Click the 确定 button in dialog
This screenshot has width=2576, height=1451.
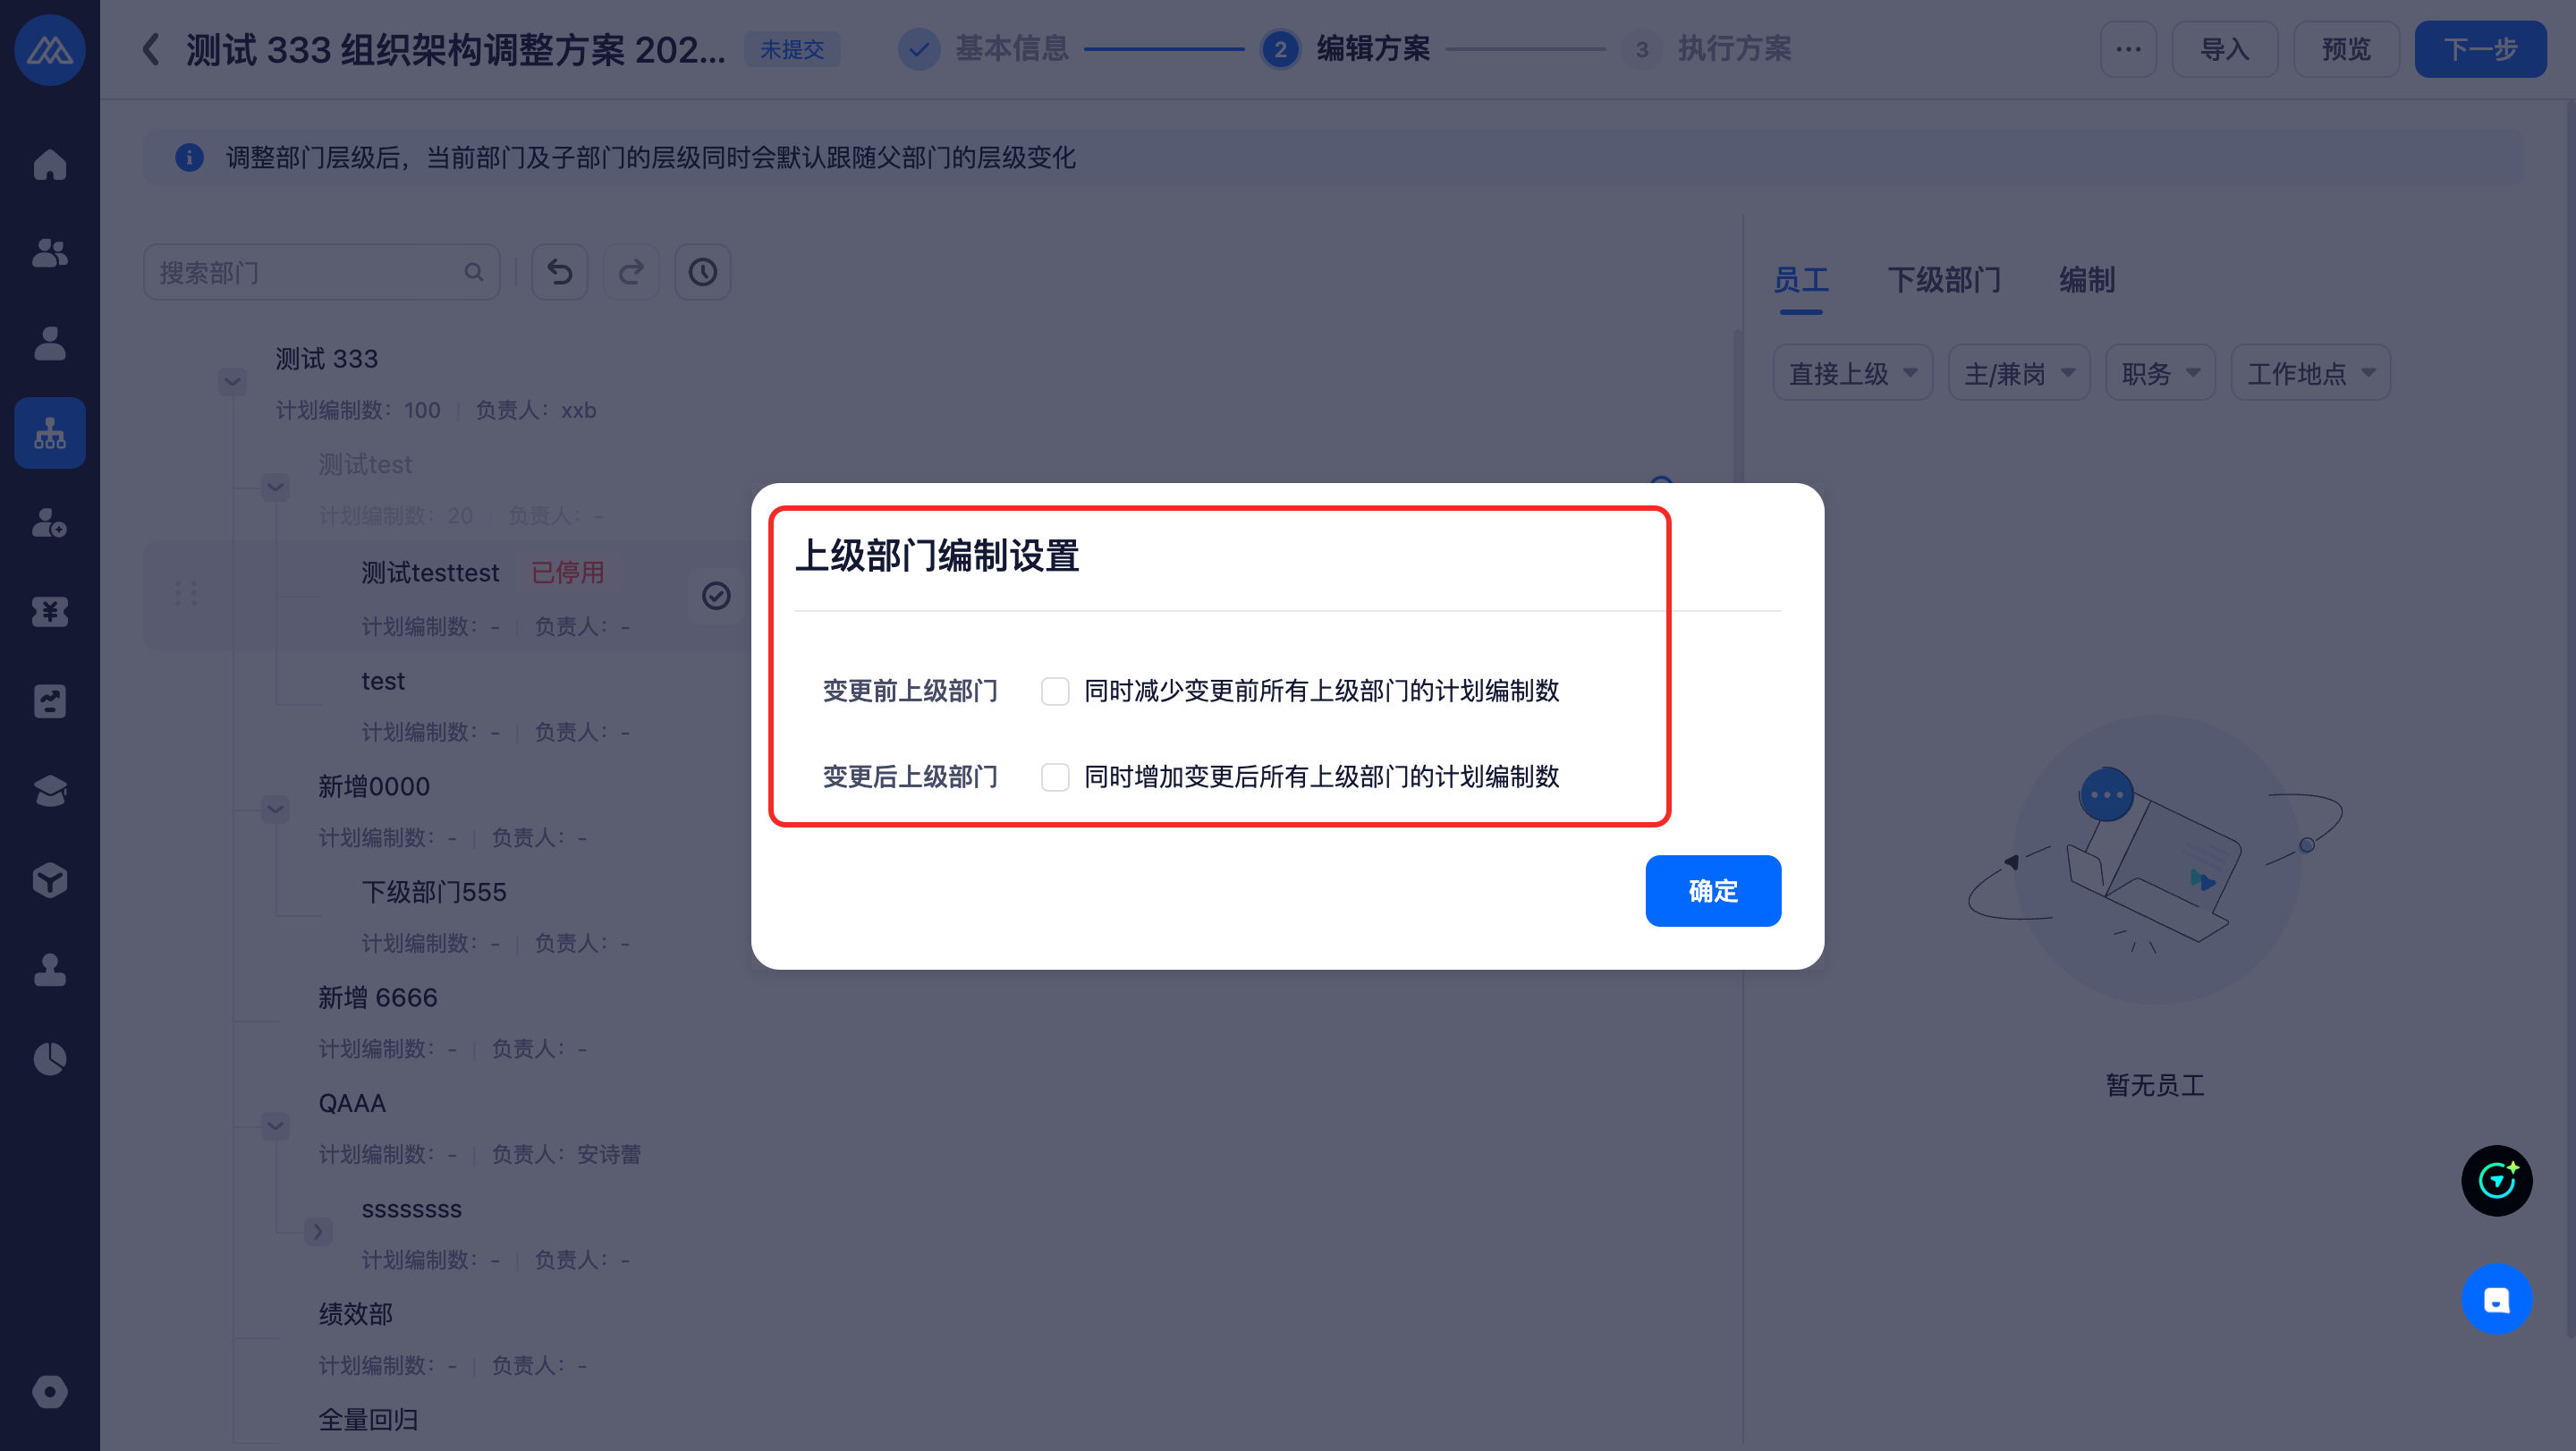click(x=1712, y=890)
